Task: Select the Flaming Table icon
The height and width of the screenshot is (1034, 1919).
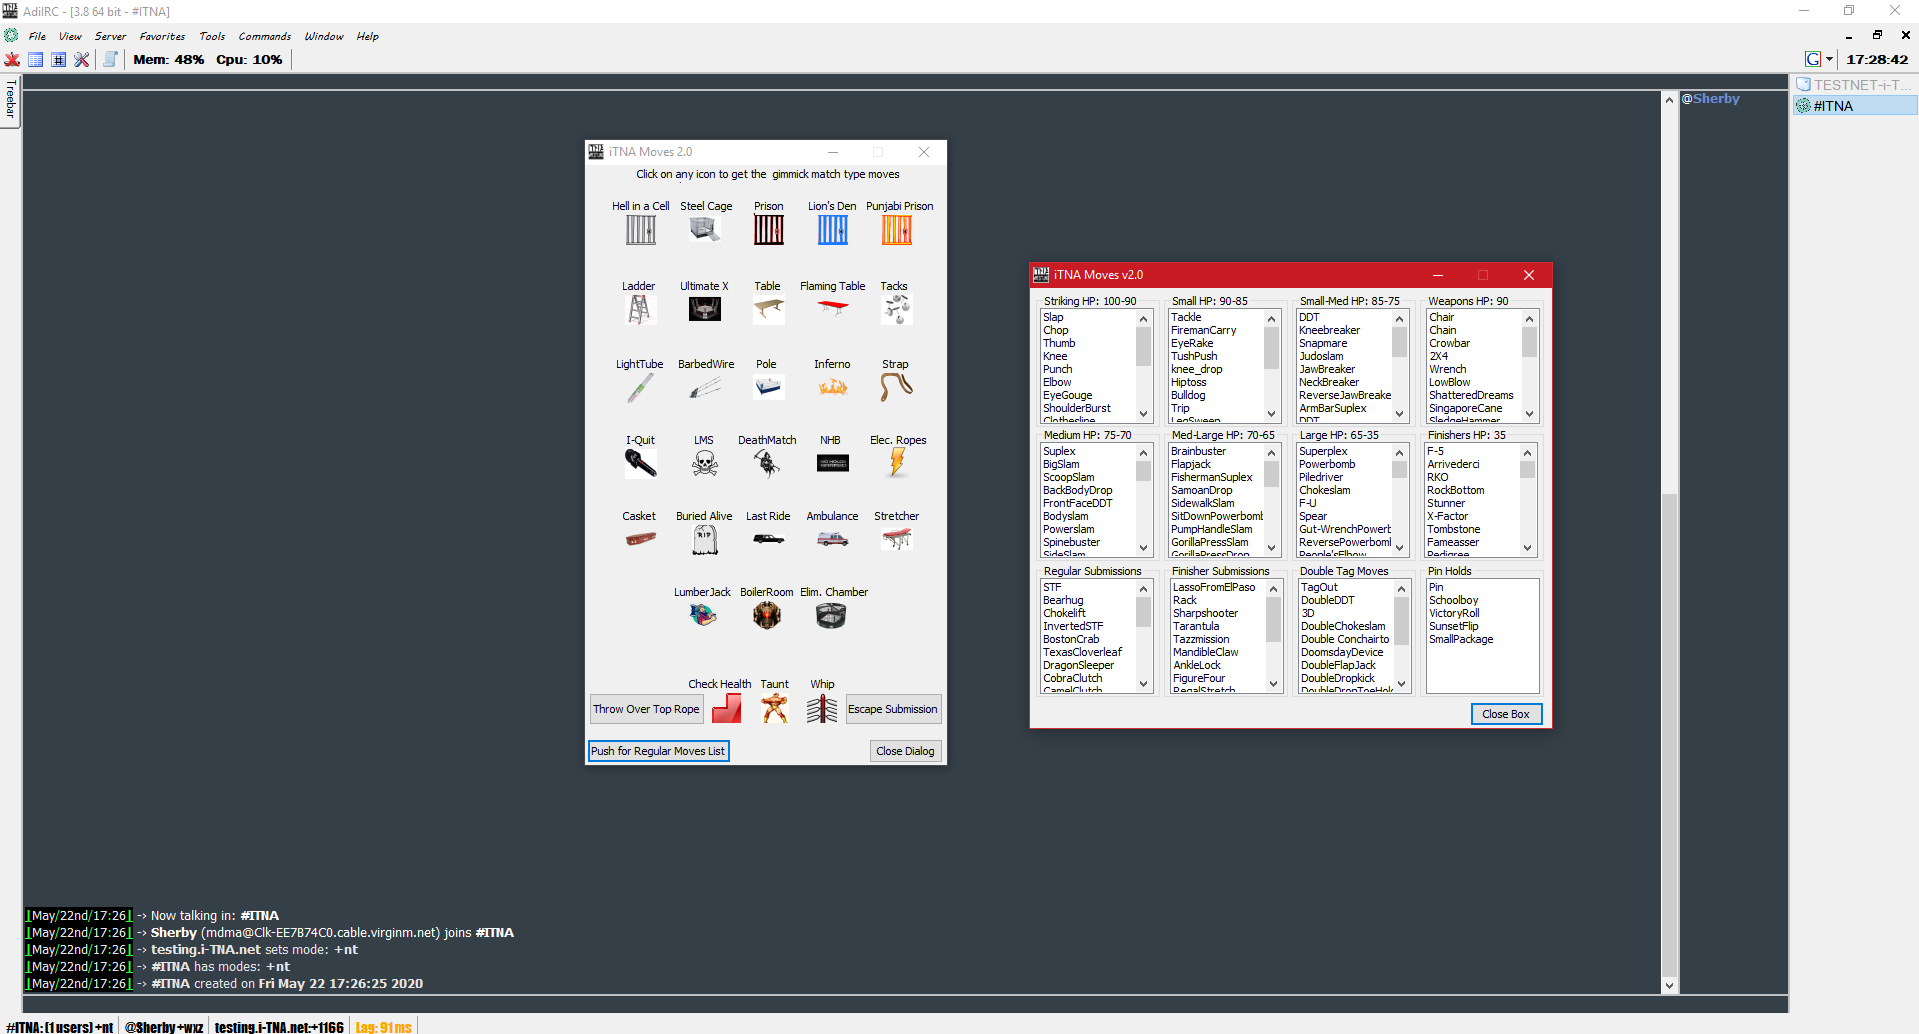Action: (x=833, y=309)
